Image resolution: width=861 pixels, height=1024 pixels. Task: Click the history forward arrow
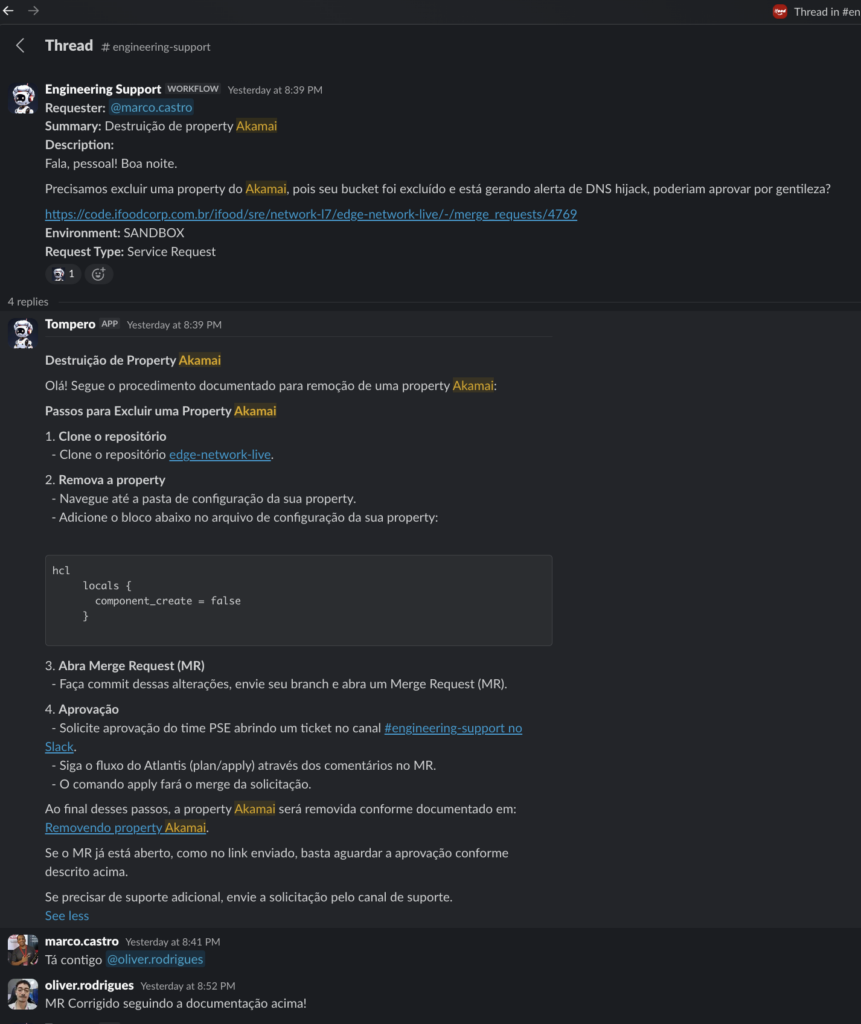33,11
